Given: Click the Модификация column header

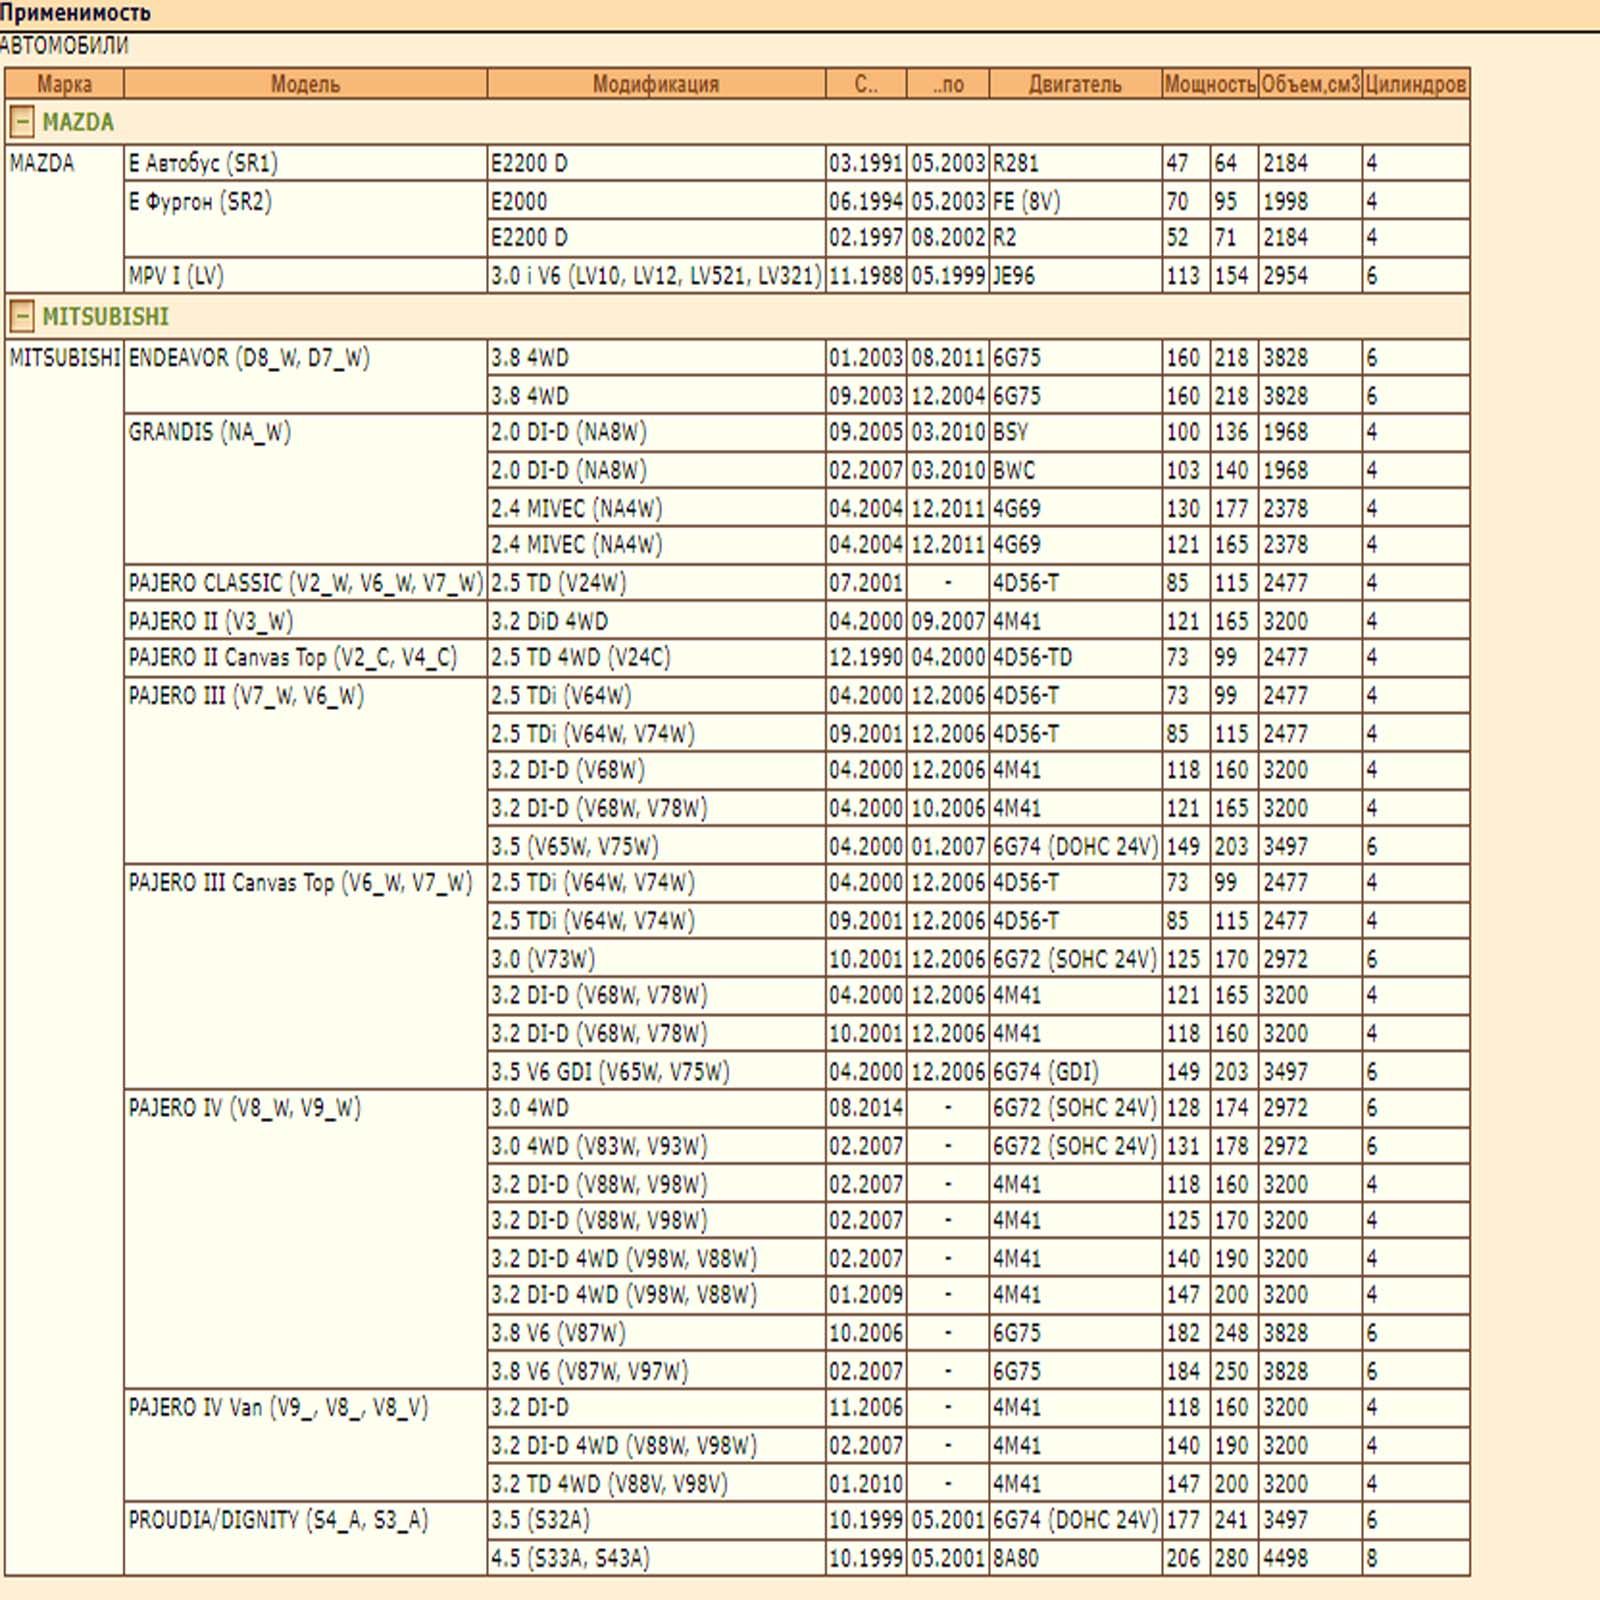Looking at the screenshot, I should pos(656,84).
